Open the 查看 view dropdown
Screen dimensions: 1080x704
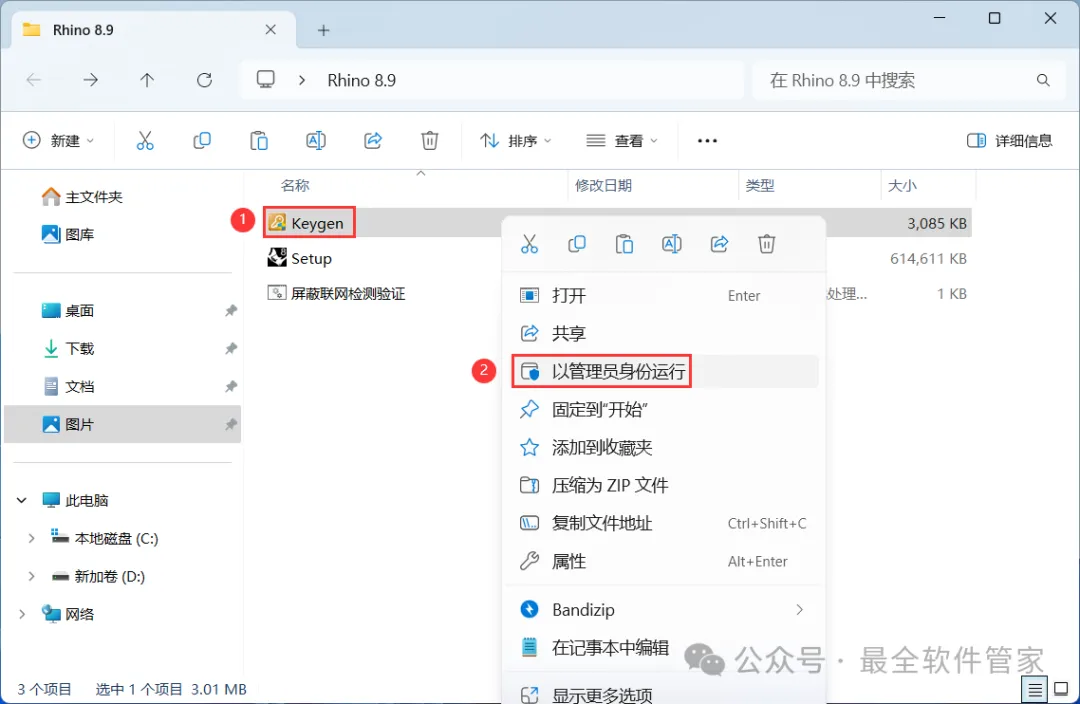tap(621, 141)
